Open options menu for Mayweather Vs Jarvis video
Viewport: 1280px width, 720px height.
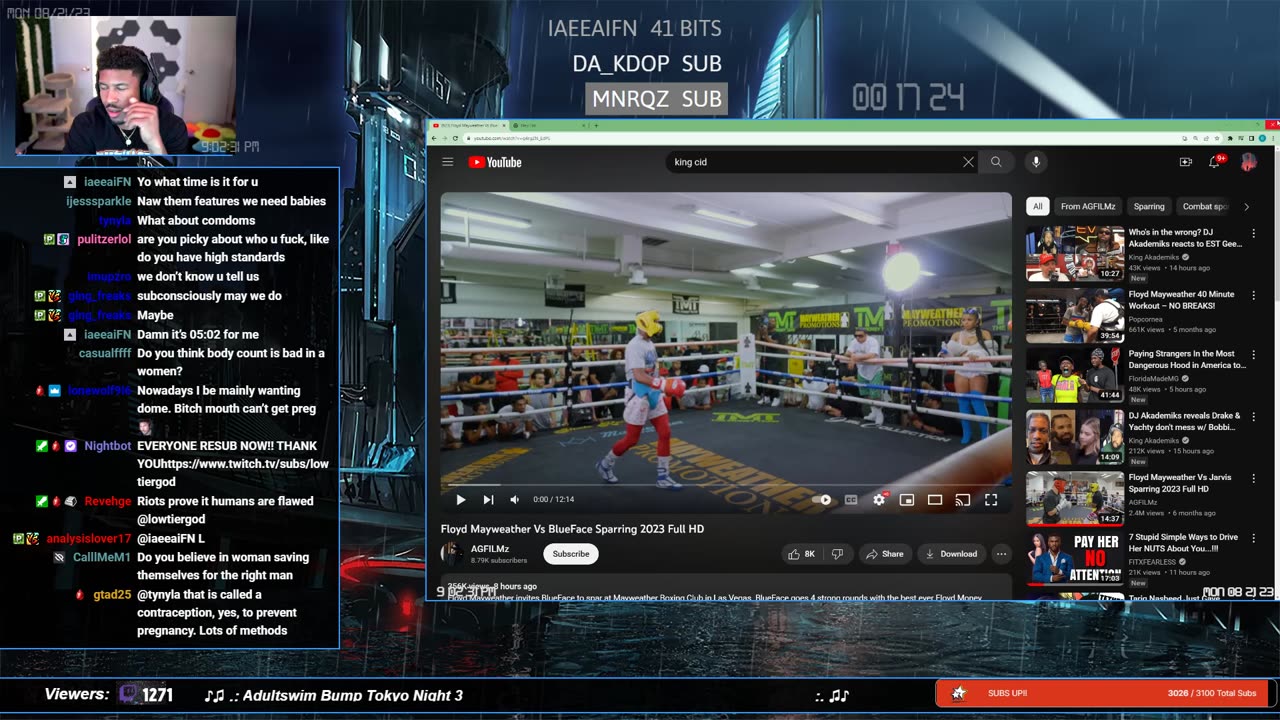(x=1253, y=478)
